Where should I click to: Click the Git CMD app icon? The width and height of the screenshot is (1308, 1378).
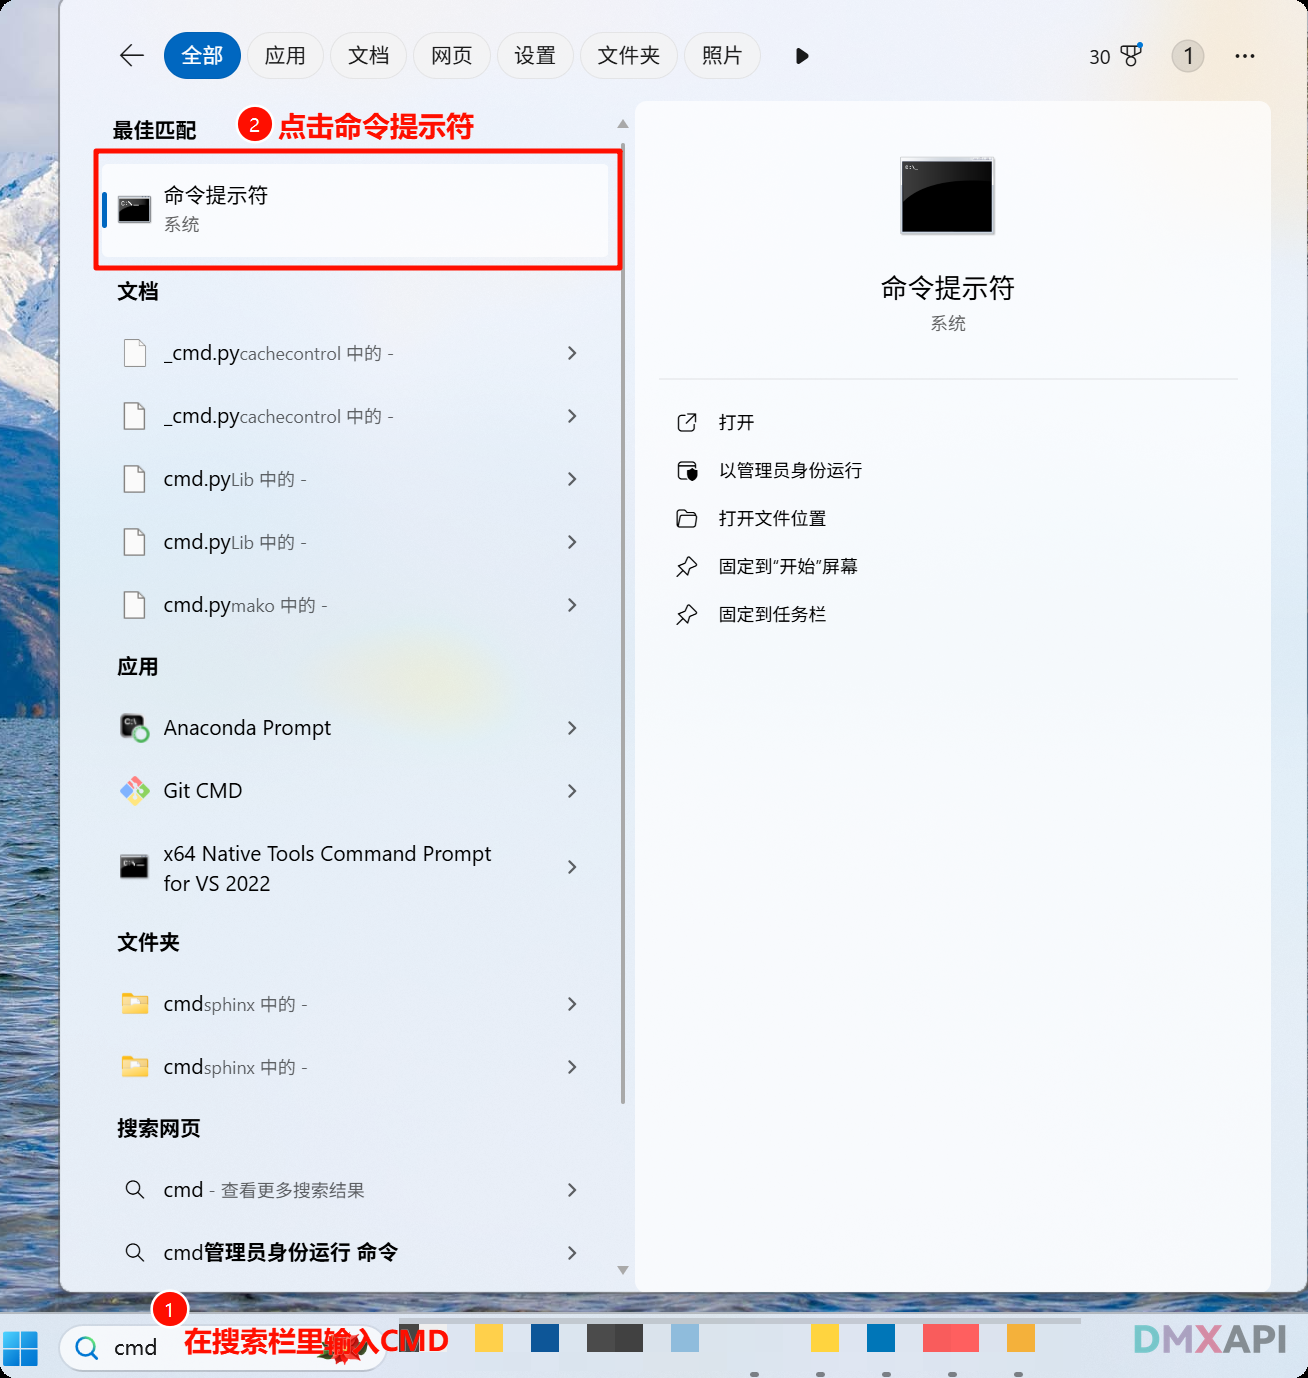[134, 791]
